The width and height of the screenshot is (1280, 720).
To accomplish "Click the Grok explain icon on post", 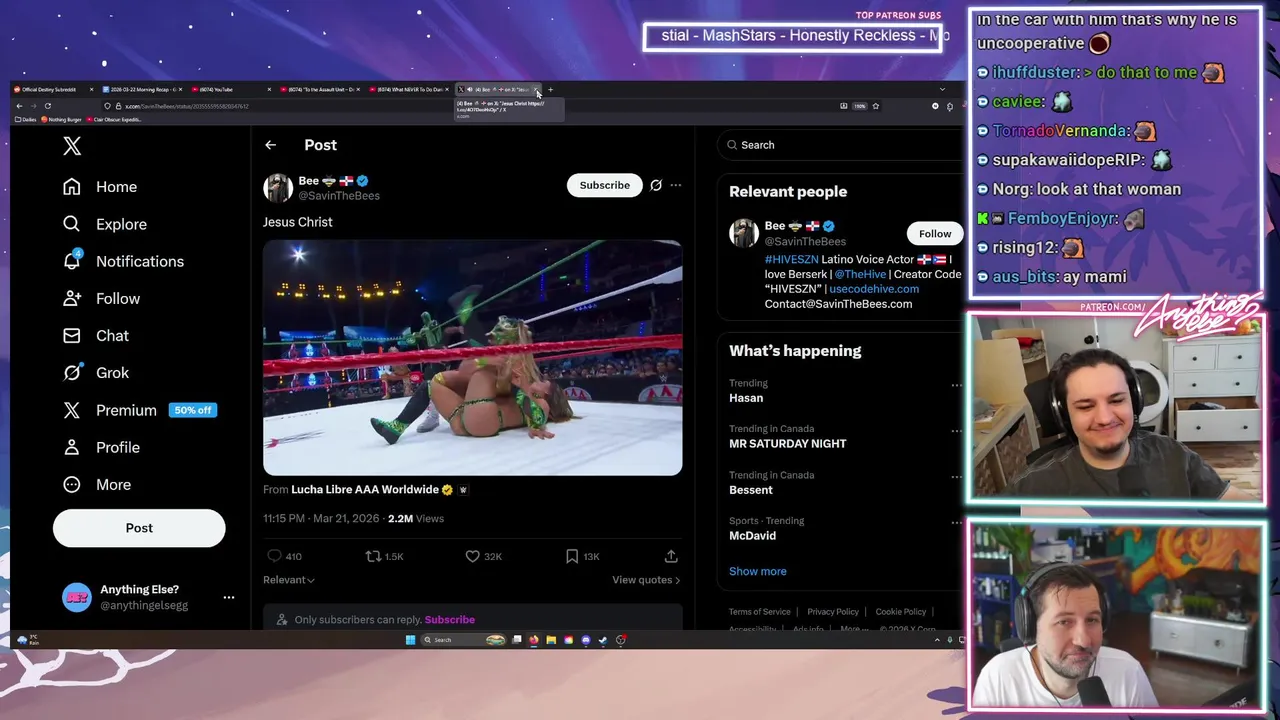I will 656,185.
